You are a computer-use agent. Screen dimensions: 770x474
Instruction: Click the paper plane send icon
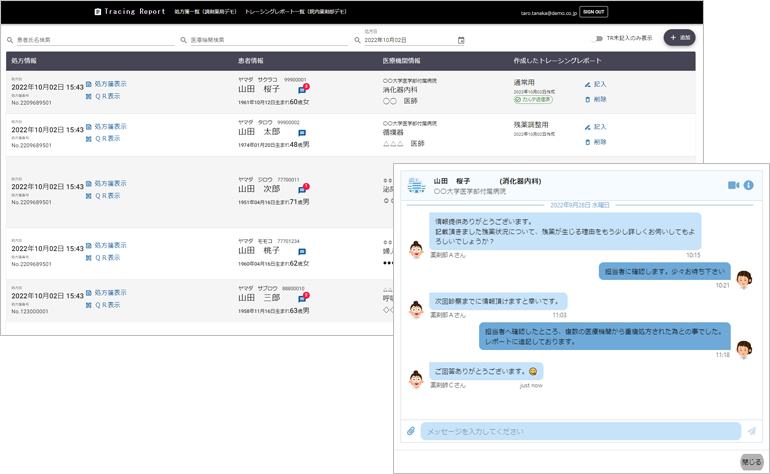pyautogui.click(x=751, y=431)
